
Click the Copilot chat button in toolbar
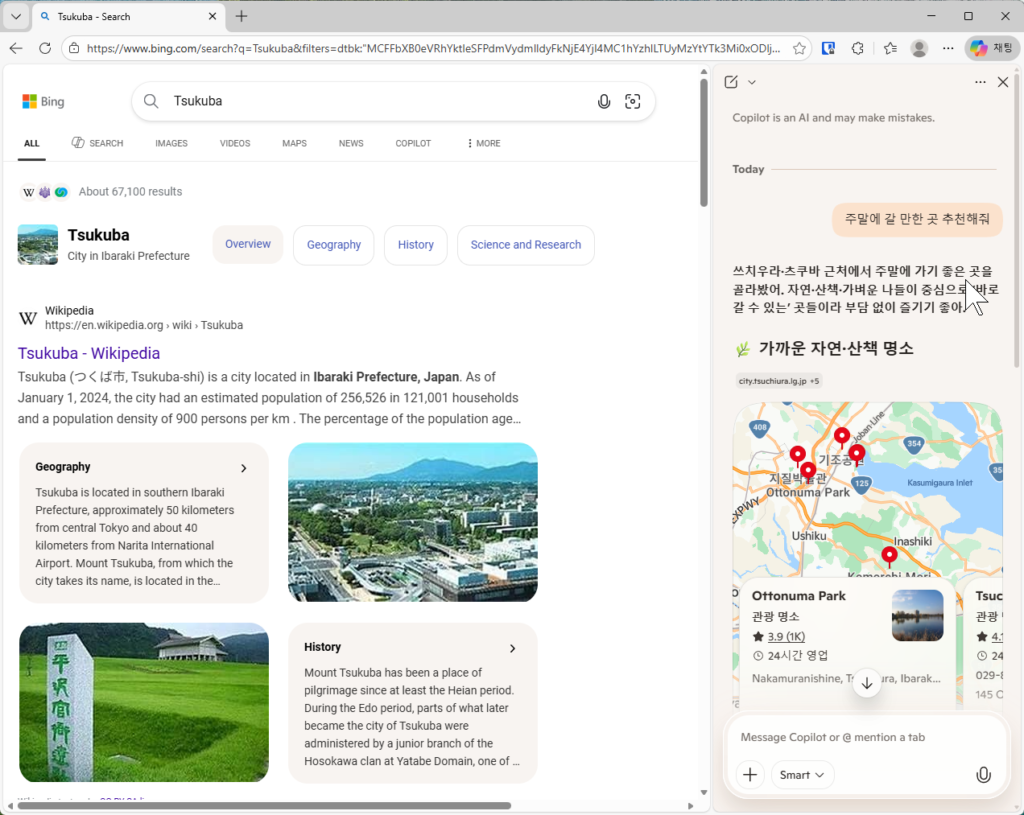point(990,48)
